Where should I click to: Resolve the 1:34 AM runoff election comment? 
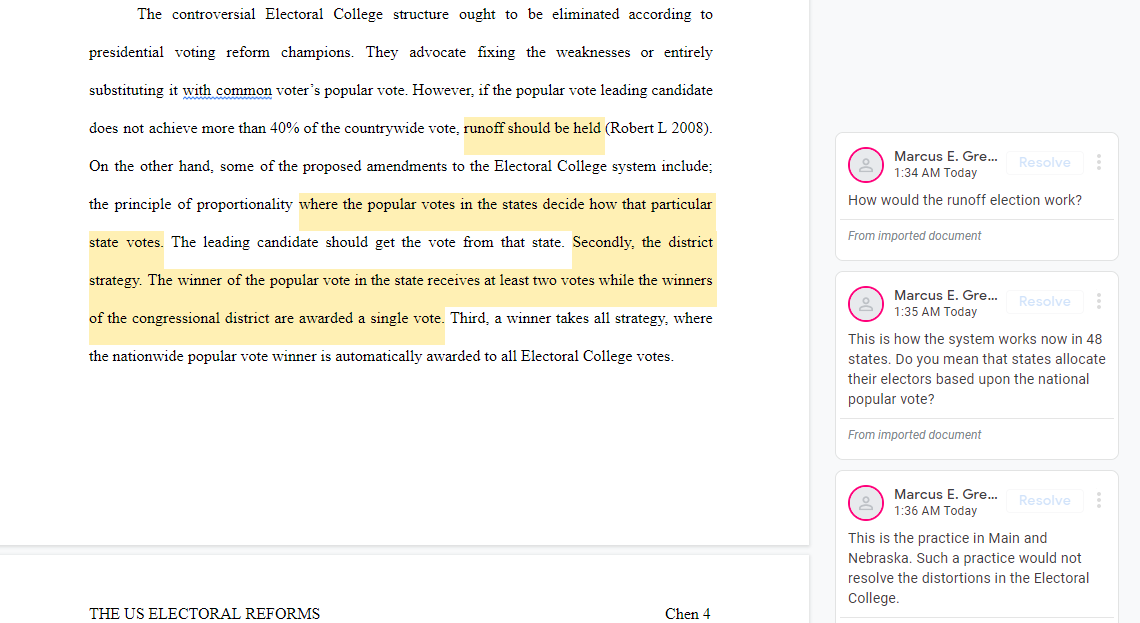1044,163
